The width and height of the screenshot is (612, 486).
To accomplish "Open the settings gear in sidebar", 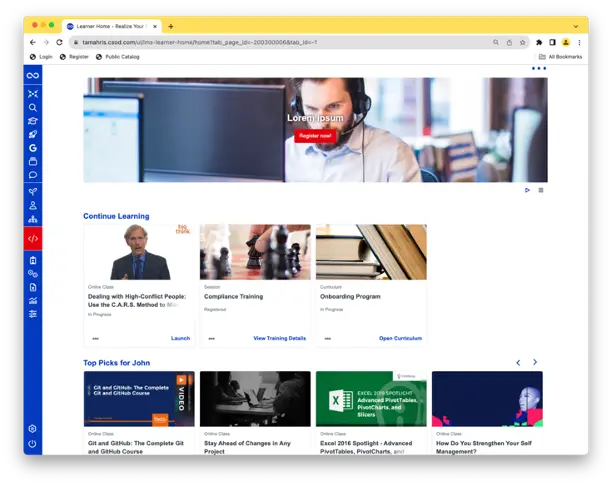I will click(33, 429).
